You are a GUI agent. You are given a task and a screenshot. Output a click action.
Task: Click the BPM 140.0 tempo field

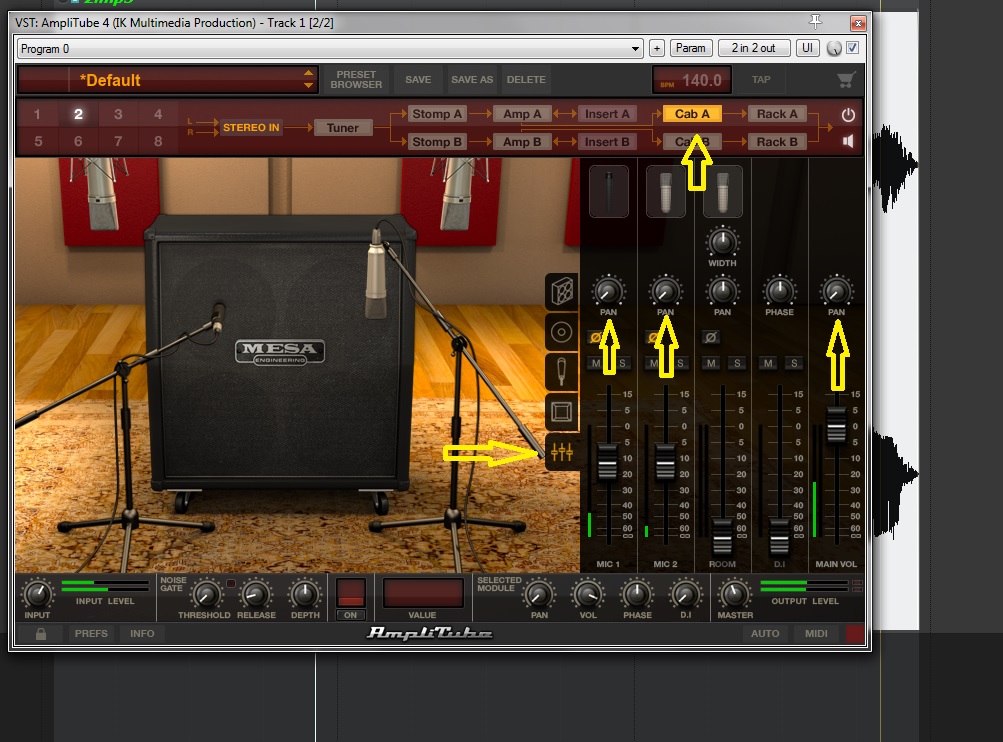pyautogui.click(x=692, y=80)
